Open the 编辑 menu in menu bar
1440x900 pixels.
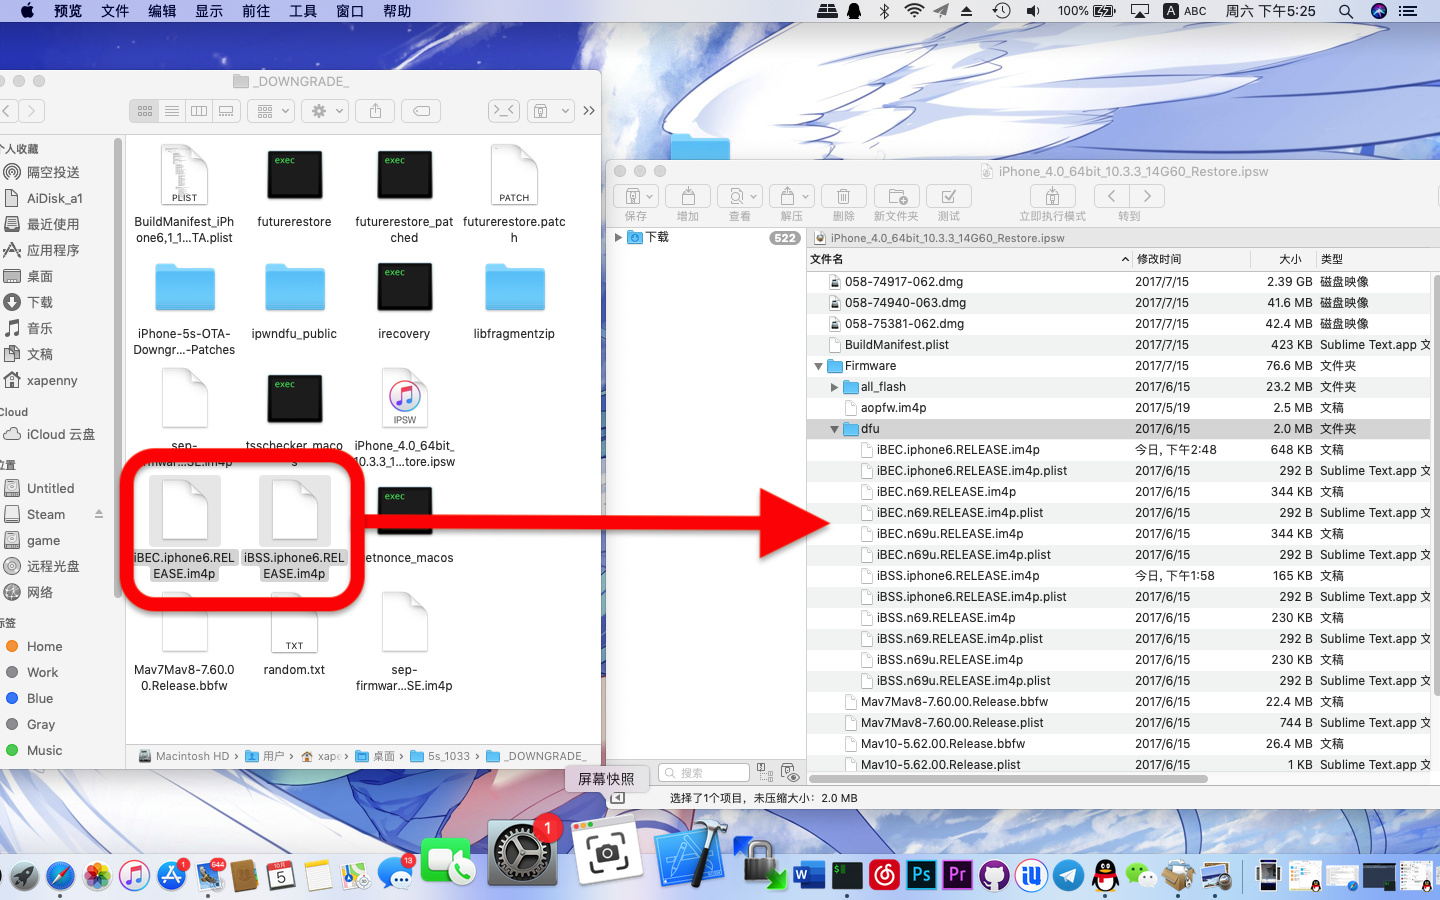tap(162, 11)
